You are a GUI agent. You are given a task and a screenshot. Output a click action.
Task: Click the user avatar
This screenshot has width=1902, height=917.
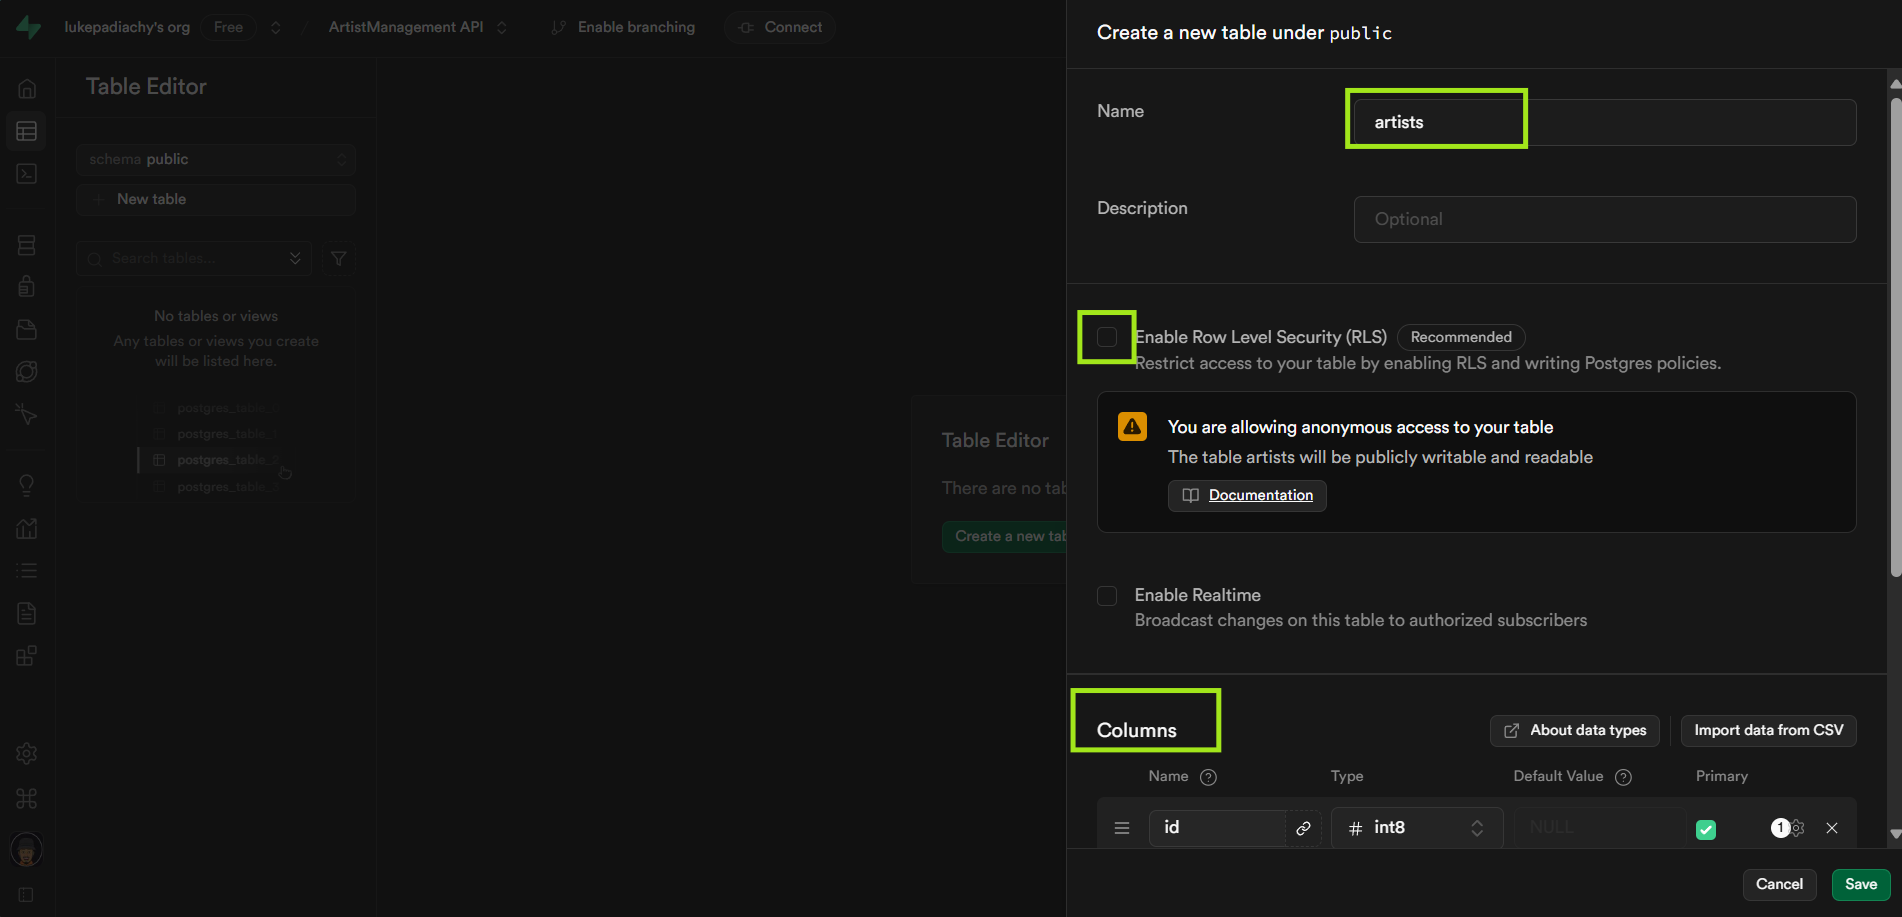[x=27, y=850]
